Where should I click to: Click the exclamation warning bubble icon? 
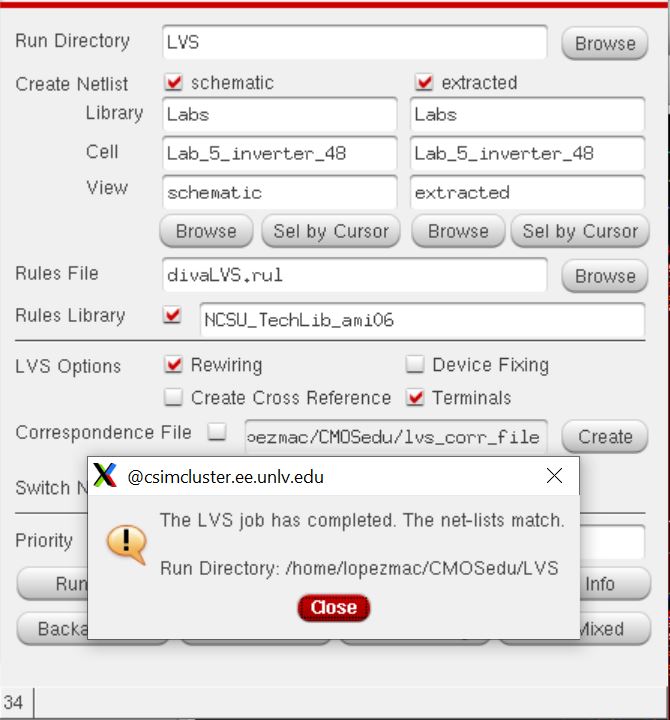point(127,544)
